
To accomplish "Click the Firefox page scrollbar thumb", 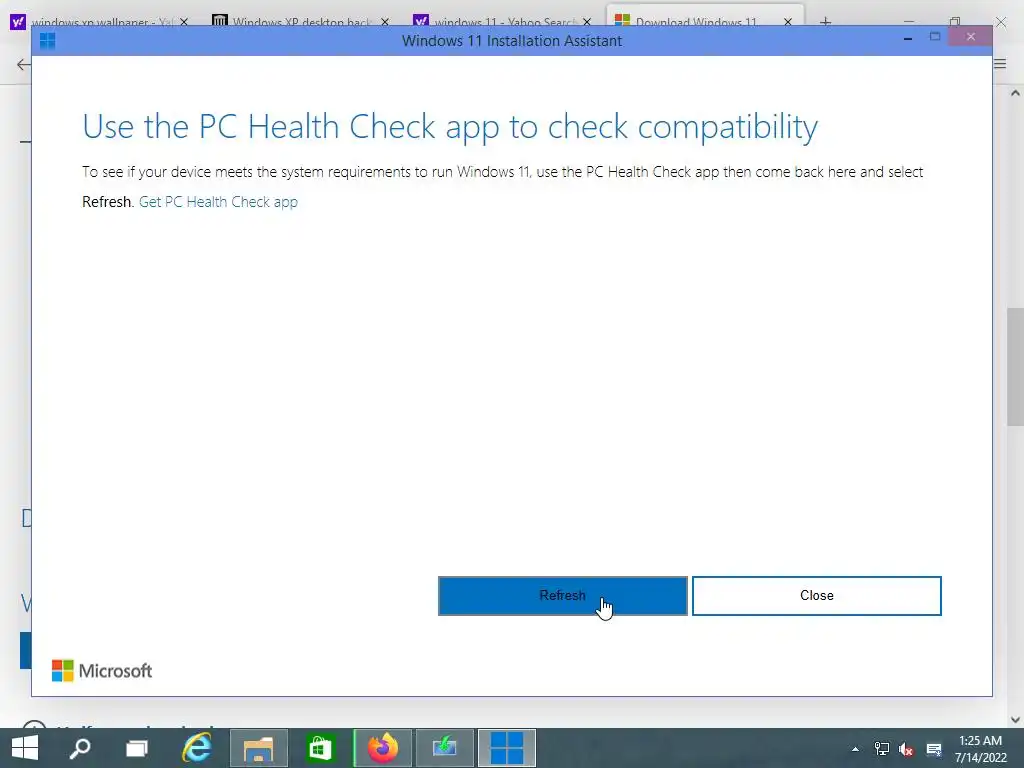I will pos(1015,367).
